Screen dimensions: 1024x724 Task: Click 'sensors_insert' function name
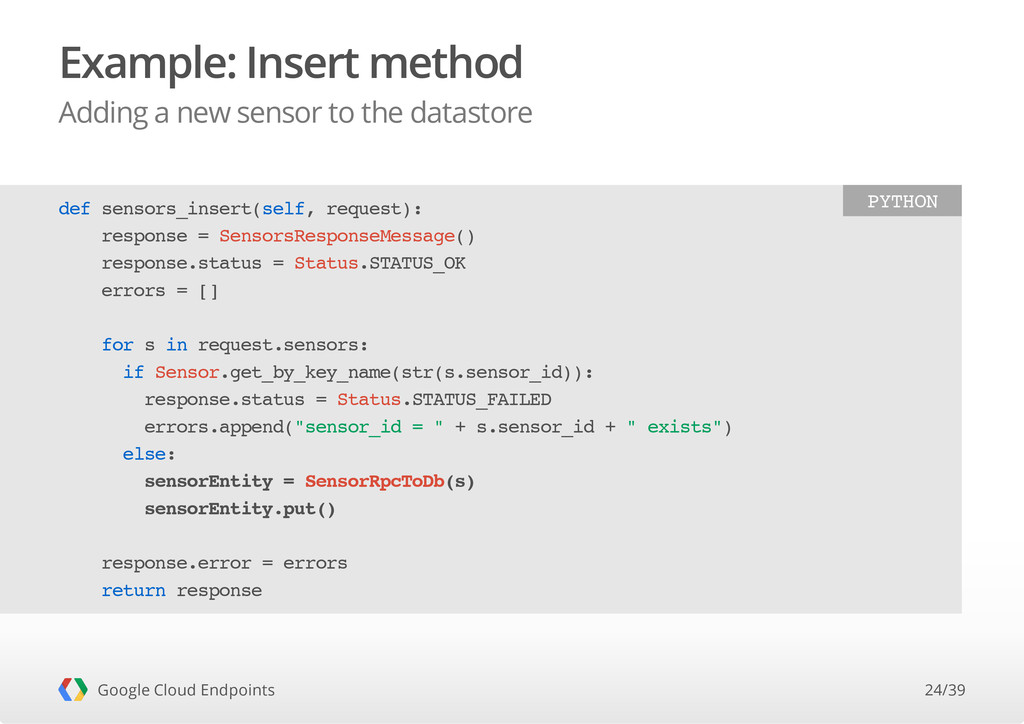coord(176,209)
